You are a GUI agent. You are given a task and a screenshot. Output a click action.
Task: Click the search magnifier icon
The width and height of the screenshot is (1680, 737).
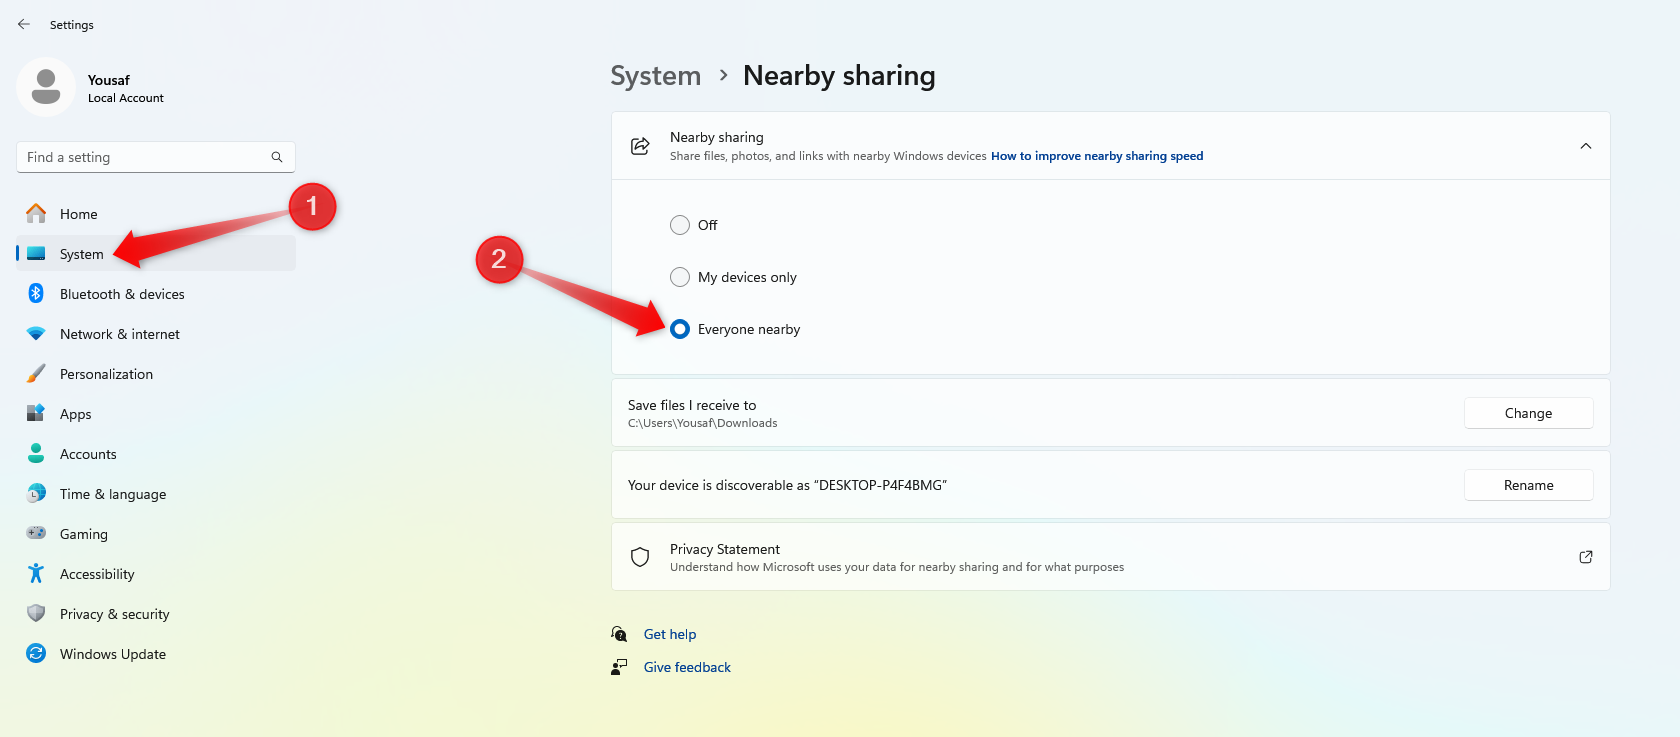pos(277,157)
